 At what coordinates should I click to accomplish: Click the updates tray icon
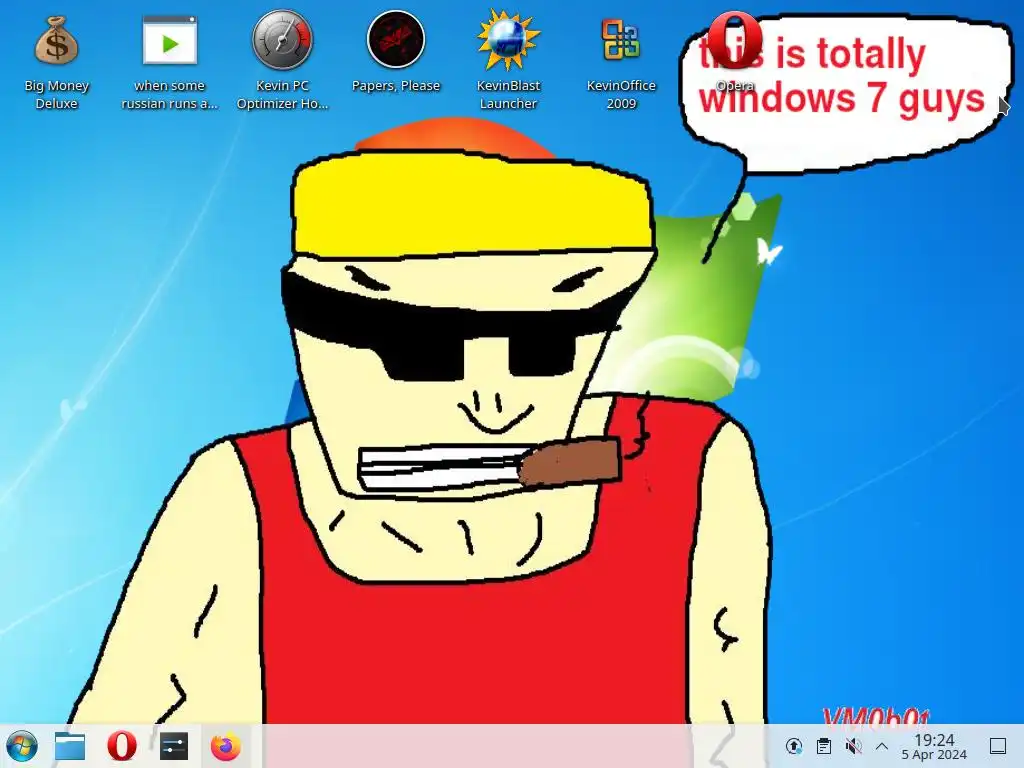click(793, 746)
